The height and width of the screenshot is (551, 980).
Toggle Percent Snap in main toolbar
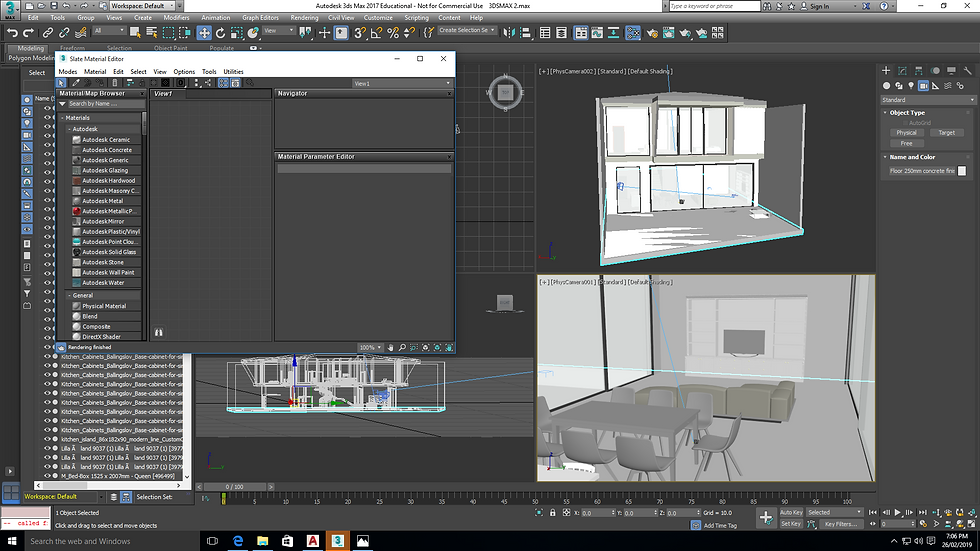pyautogui.click(x=393, y=32)
